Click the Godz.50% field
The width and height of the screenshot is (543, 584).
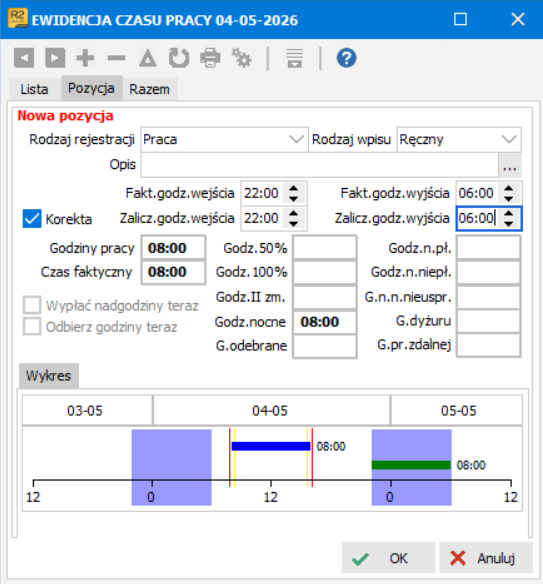coord(324,248)
